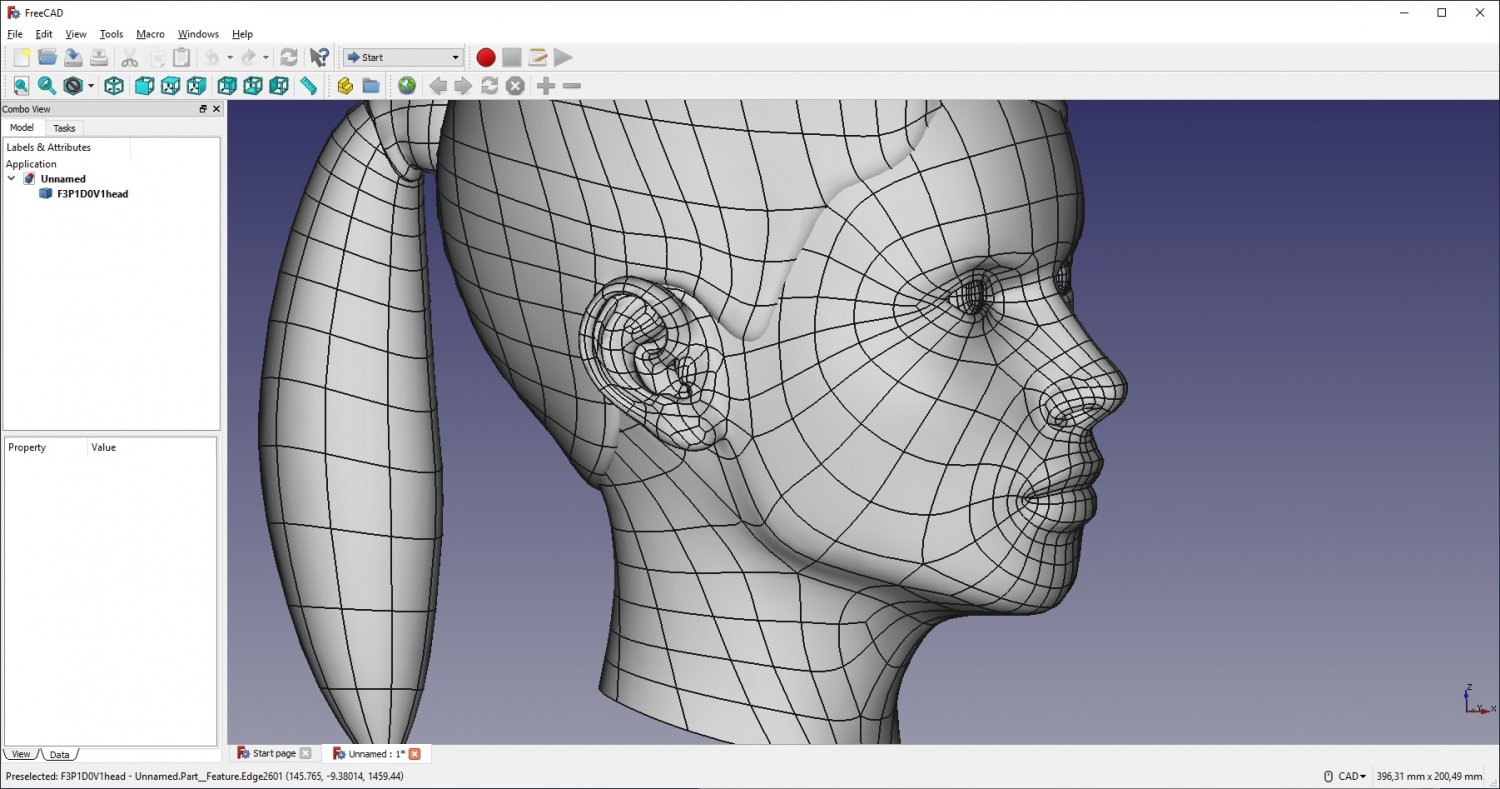1500x789 pixels.
Task: Close the Start page tab
Action: (x=306, y=753)
